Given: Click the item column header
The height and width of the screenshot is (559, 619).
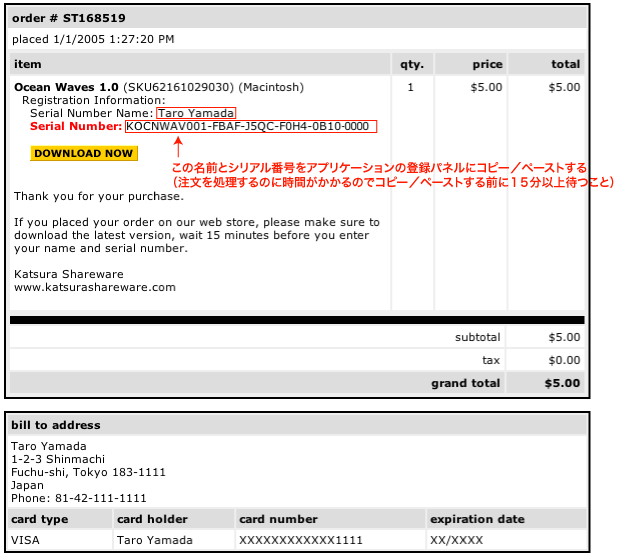Looking at the screenshot, I should [28, 64].
